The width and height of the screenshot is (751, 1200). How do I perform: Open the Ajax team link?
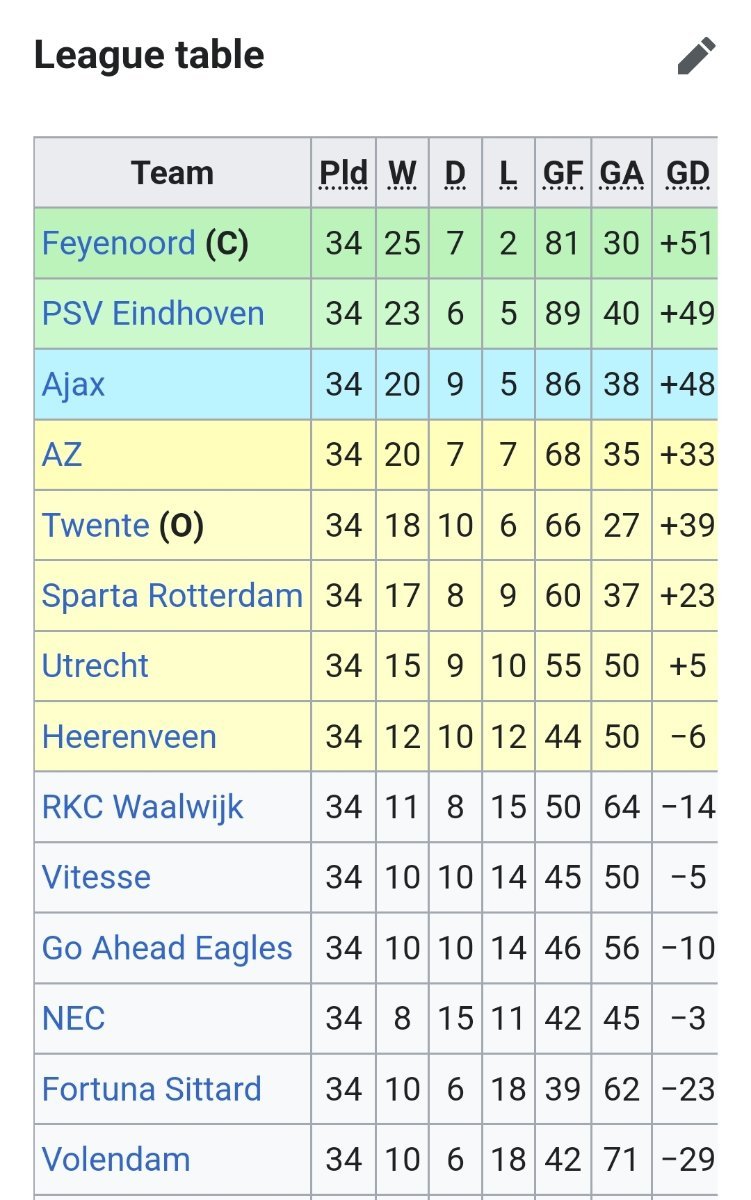point(73,385)
